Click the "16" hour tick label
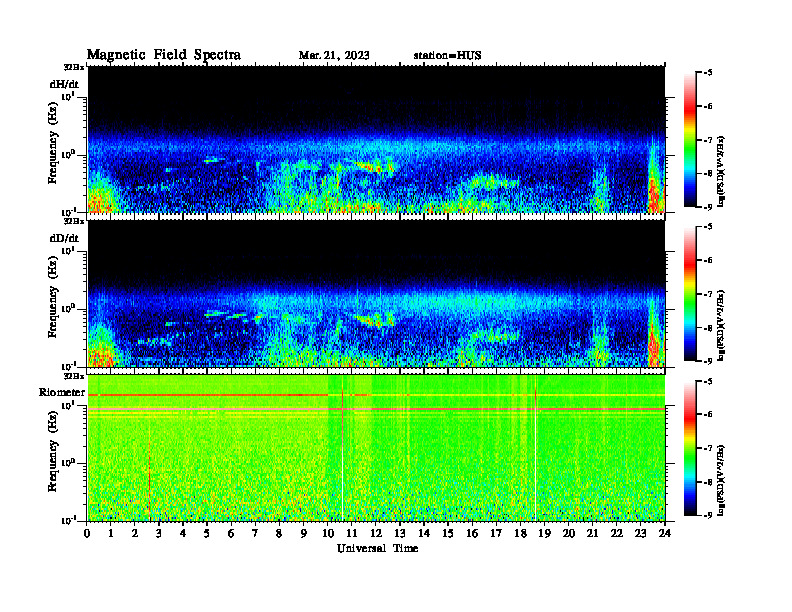The width and height of the screenshot is (792, 612). pyautogui.click(x=472, y=533)
